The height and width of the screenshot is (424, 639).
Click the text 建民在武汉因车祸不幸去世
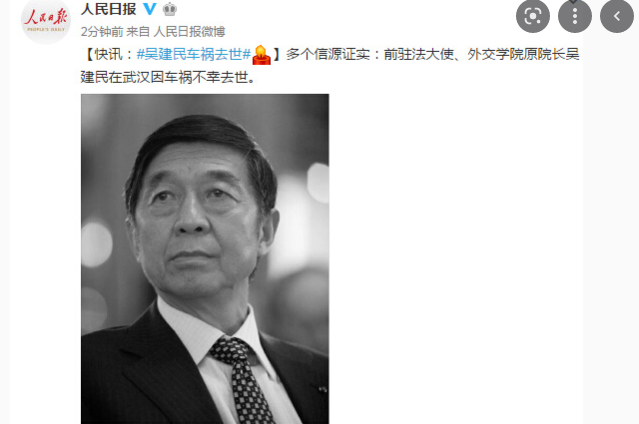pyautogui.click(x=164, y=77)
